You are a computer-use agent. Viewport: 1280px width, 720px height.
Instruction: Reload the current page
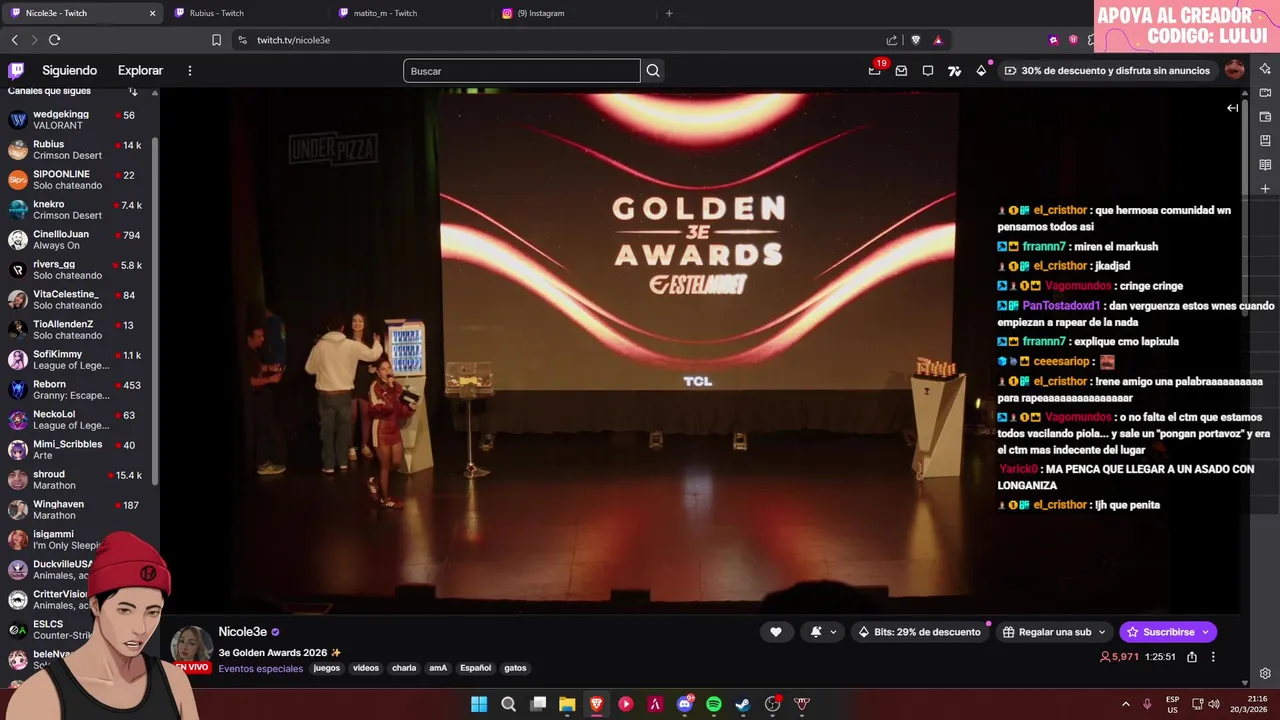[54, 40]
